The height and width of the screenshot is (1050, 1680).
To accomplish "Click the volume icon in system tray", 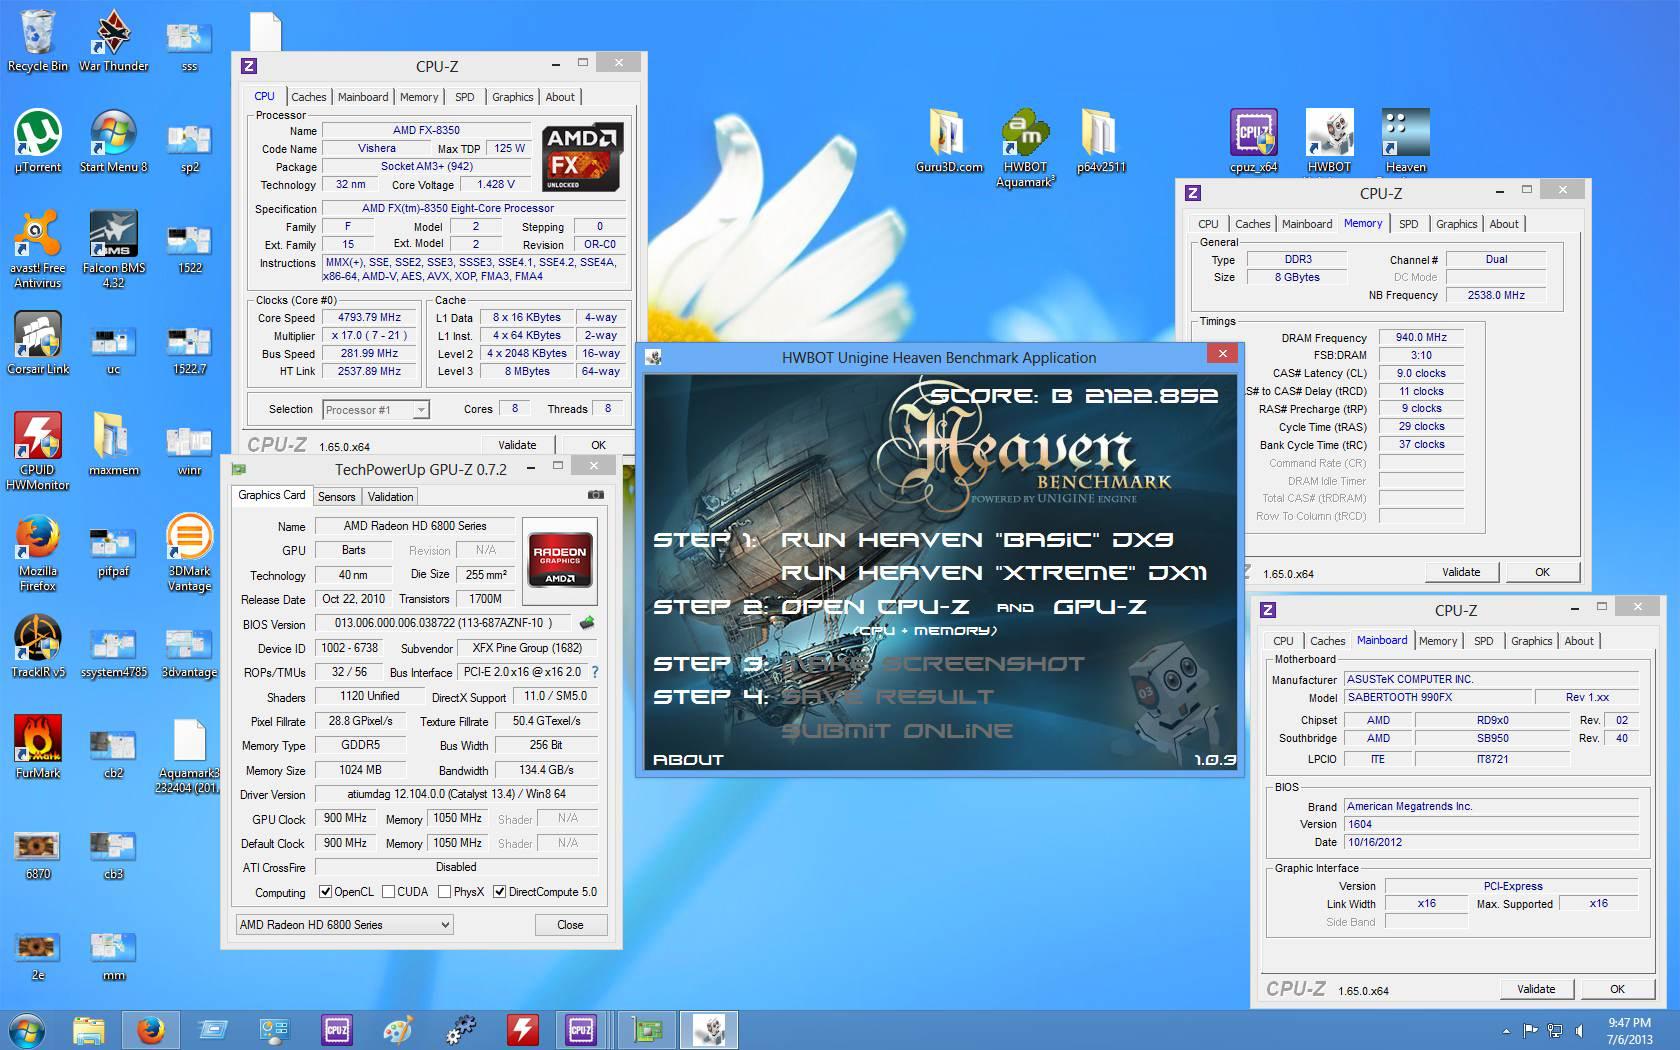I will pos(1580,1030).
